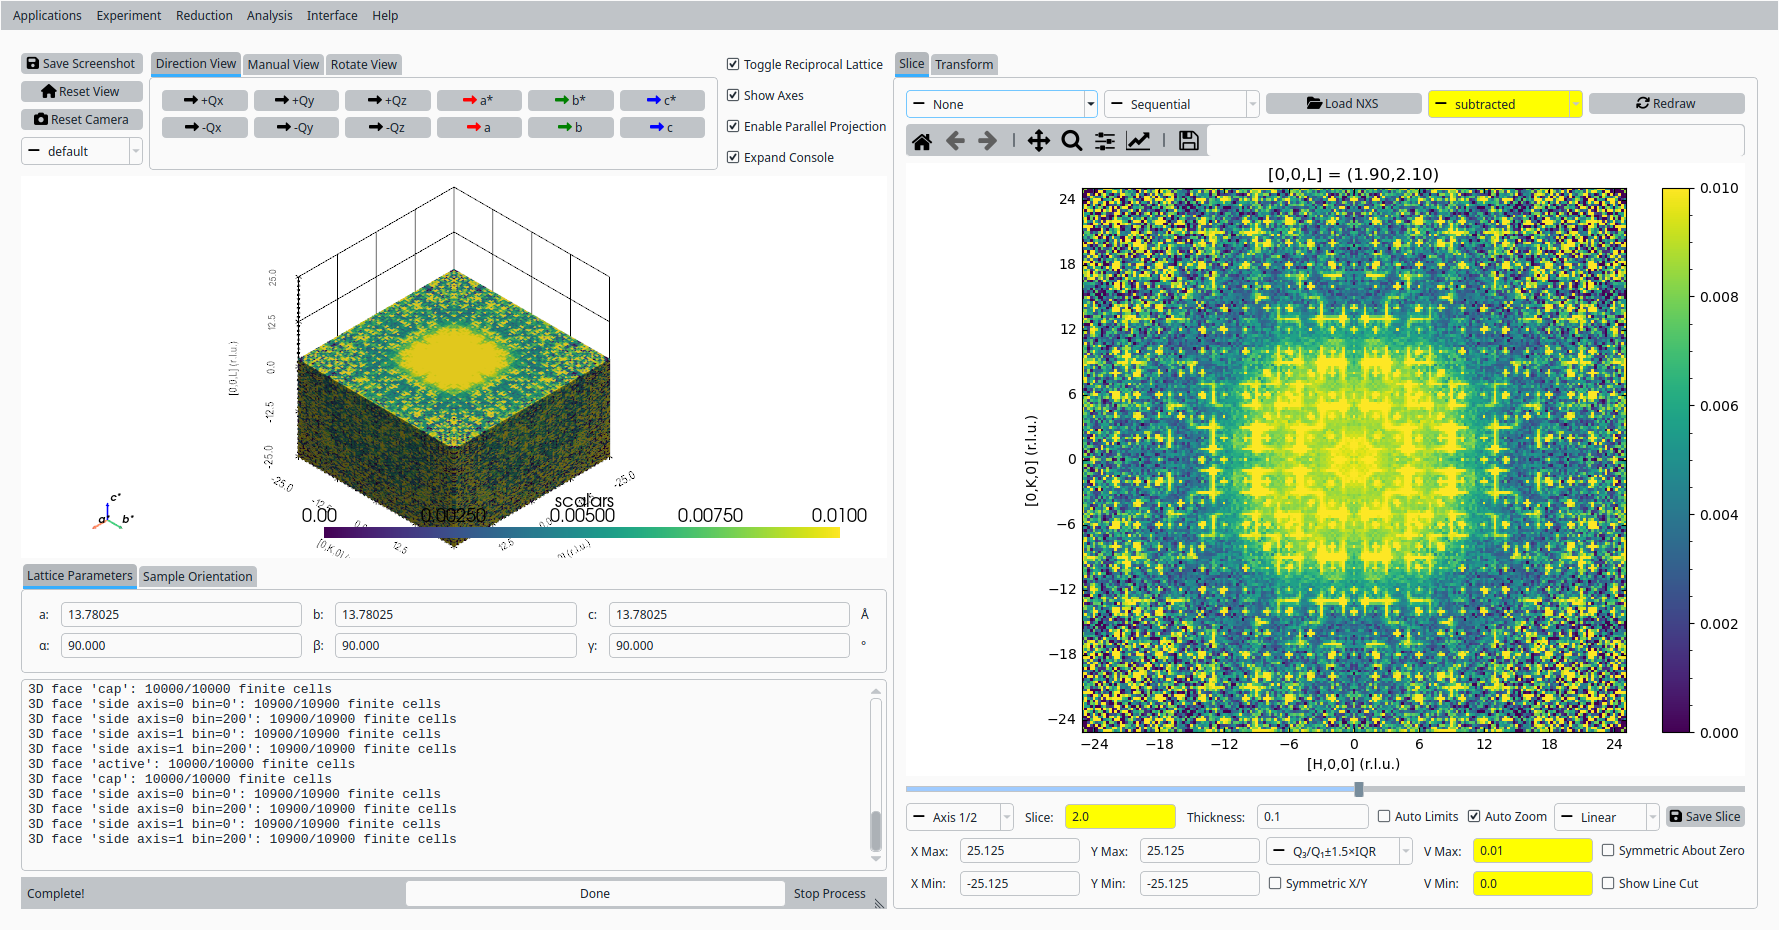1779x930 pixels.
Task: Switch to the Transform tab
Action: coord(964,64)
